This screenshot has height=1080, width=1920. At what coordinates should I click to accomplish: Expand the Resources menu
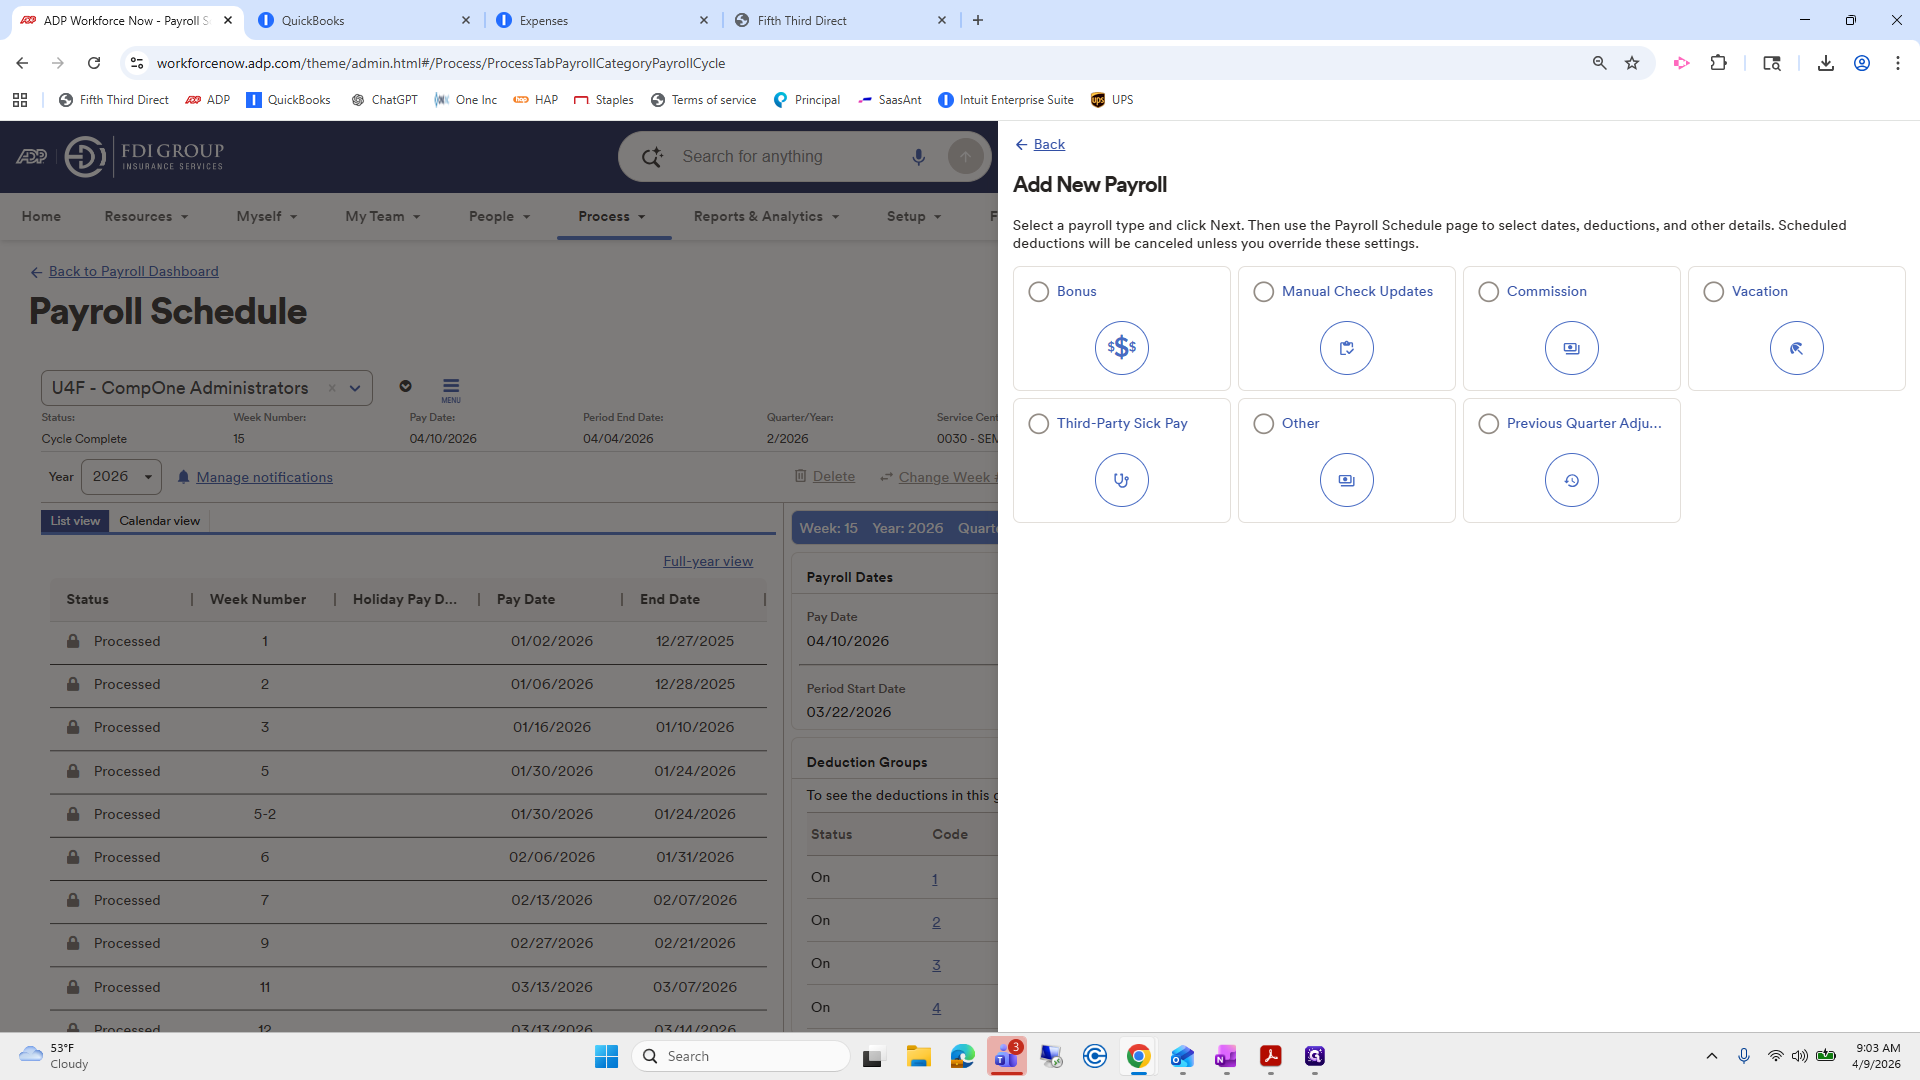tap(146, 216)
